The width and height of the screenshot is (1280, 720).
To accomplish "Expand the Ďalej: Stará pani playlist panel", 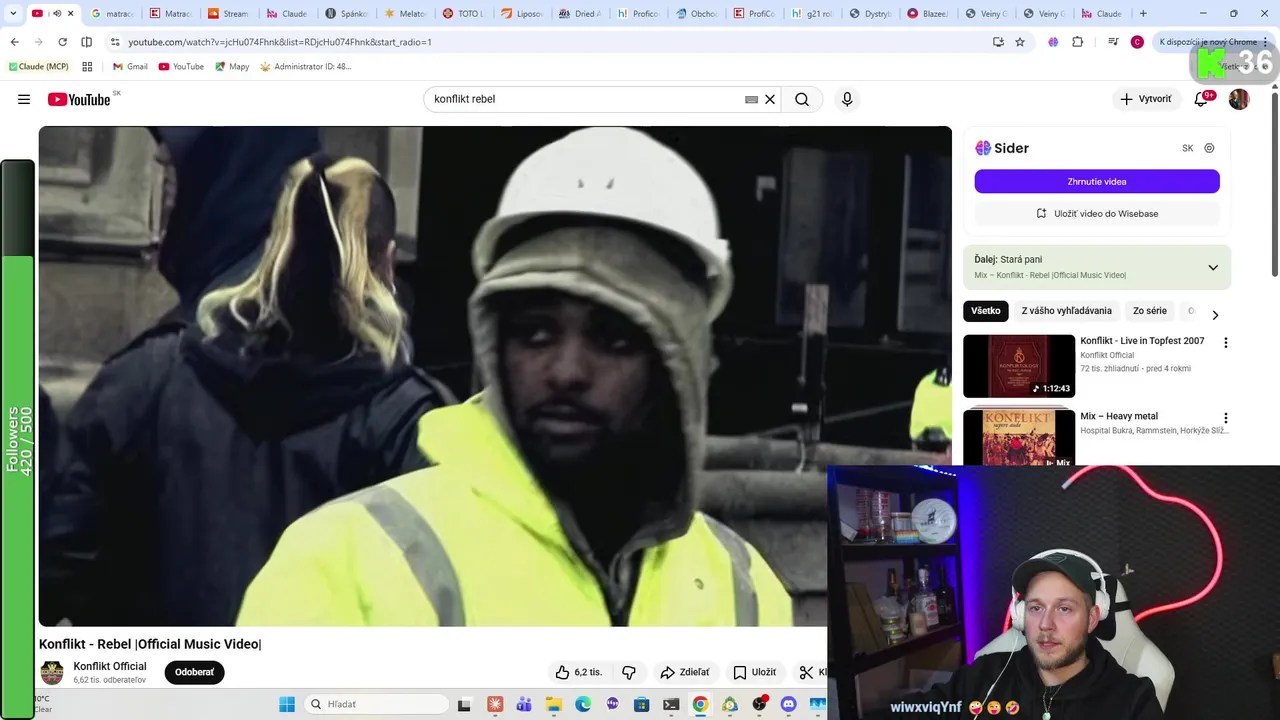I will click(x=1213, y=267).
